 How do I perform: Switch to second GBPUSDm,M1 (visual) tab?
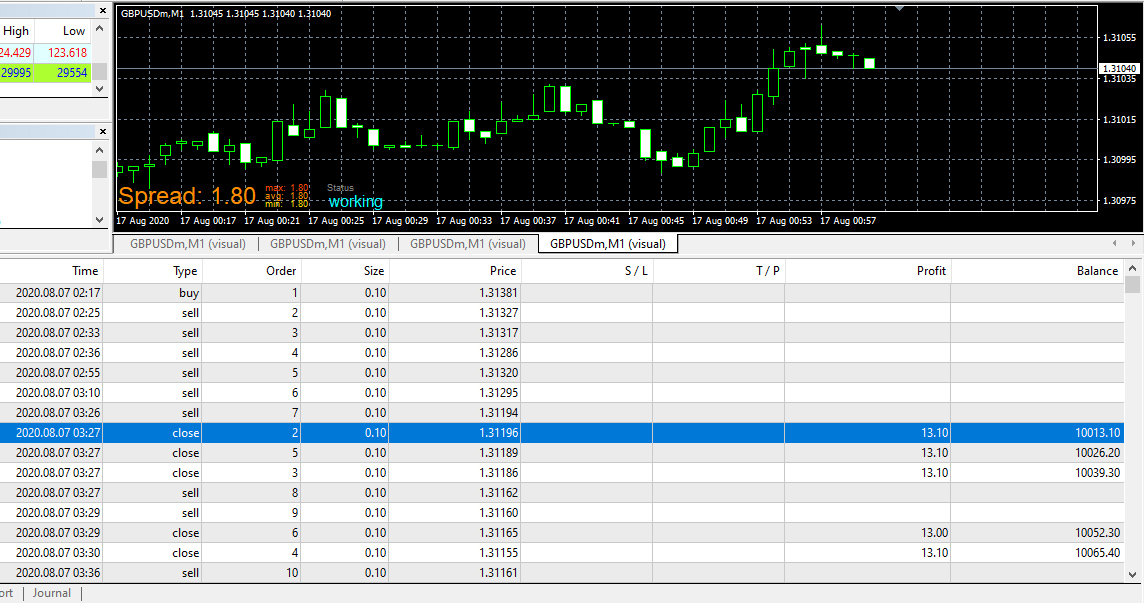[328, 244]
